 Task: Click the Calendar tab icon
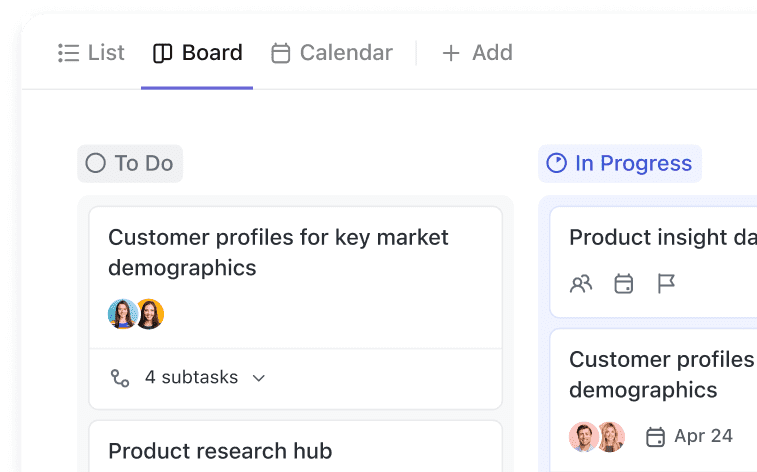click(x=280, y=53)
